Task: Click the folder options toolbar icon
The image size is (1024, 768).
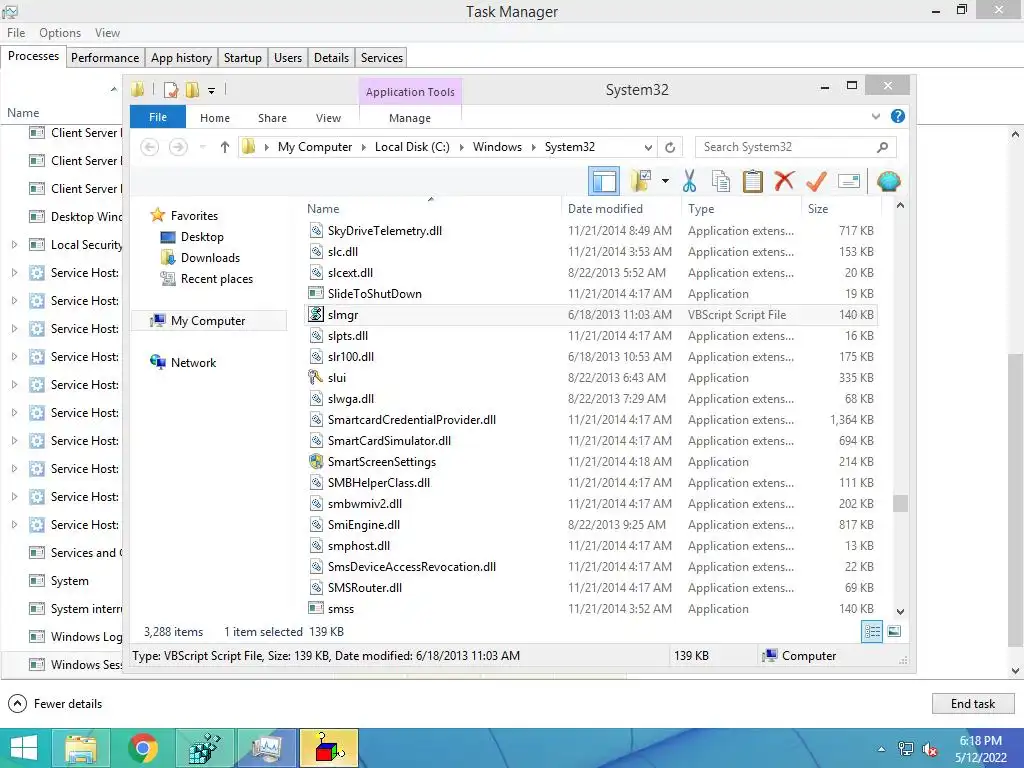Action: 641,181
